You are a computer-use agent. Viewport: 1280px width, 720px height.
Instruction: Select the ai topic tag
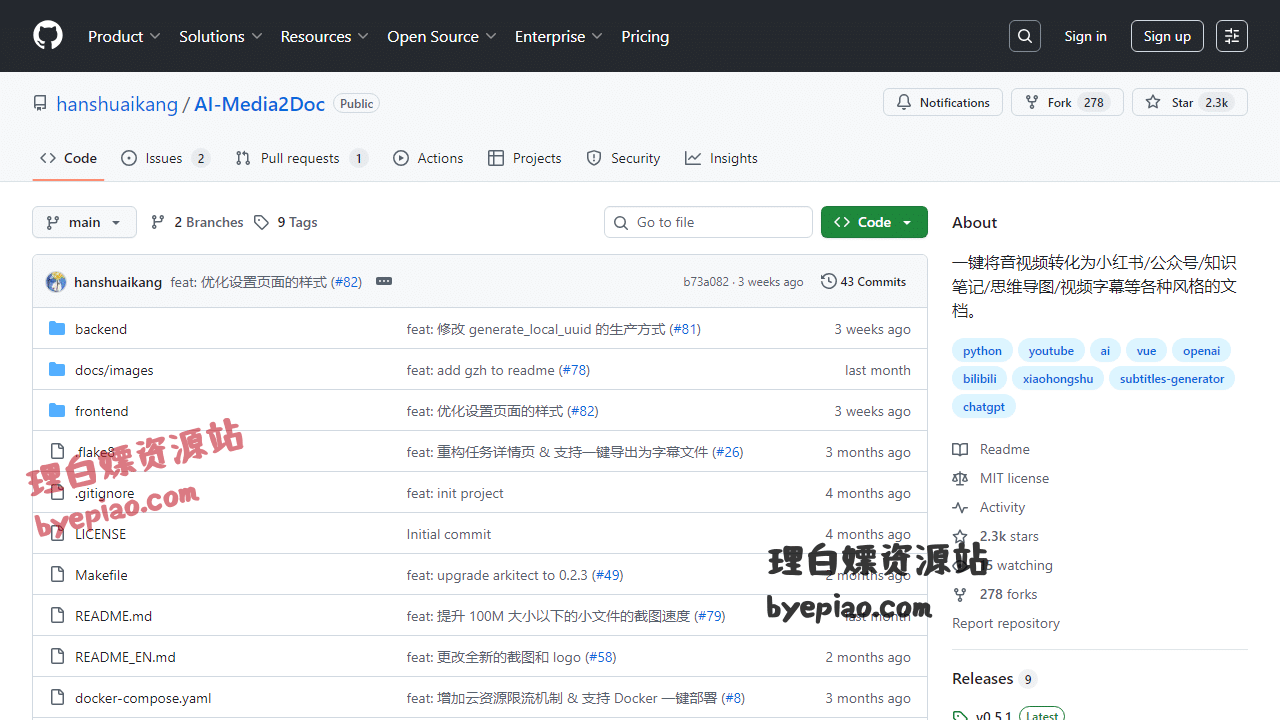[x=1105, y=351]
